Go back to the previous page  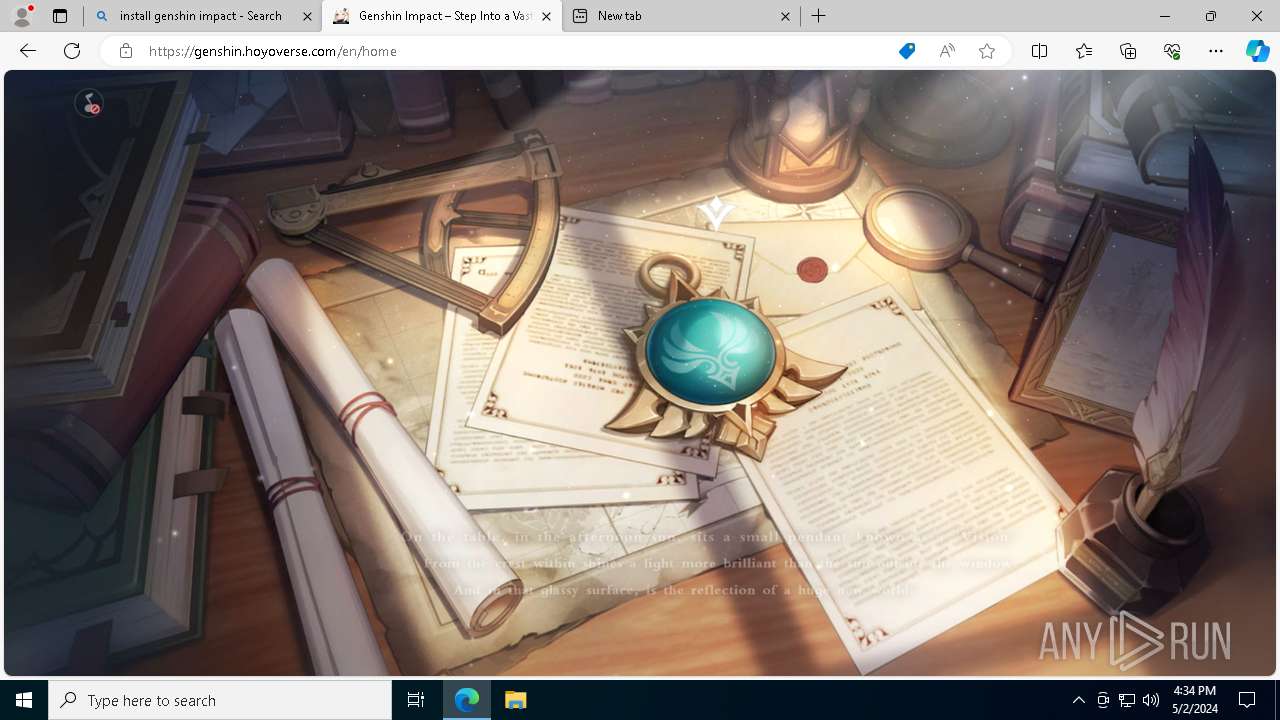pyautogui.click(x=28, y=51)
